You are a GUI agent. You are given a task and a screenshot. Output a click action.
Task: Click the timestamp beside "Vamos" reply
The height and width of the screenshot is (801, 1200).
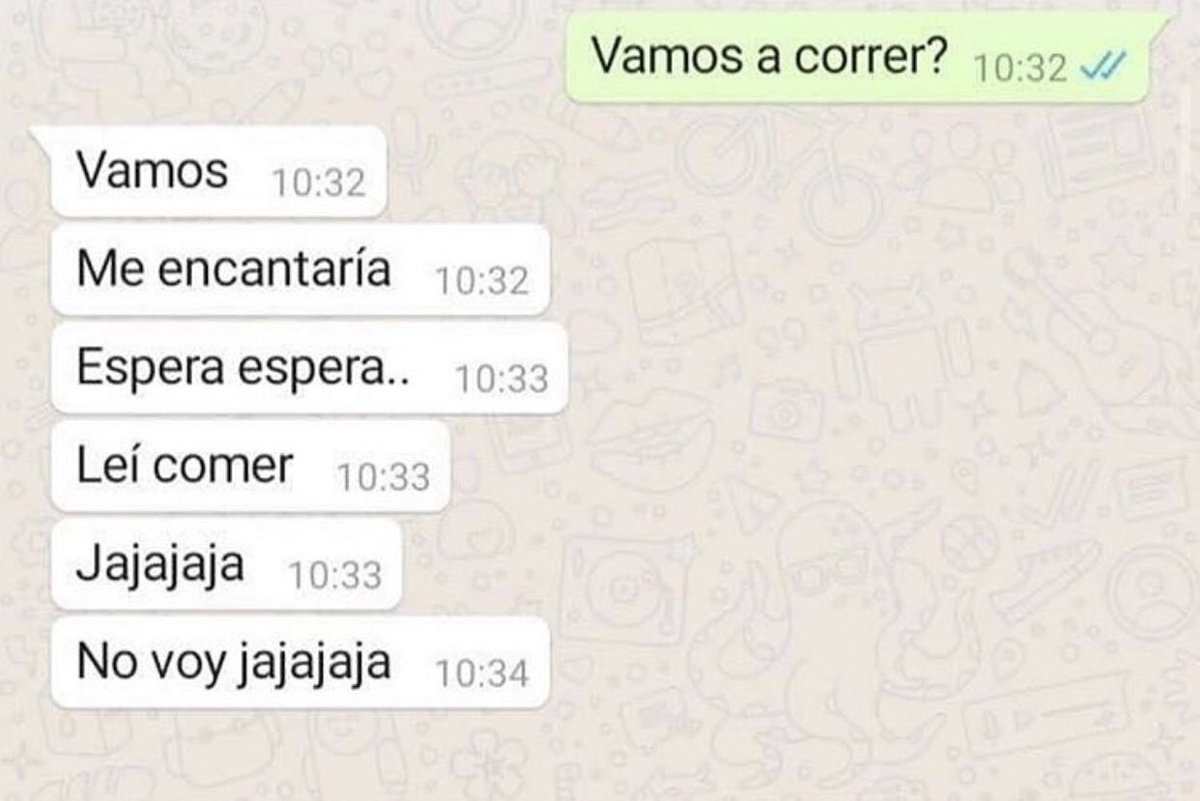coord(319,184)
